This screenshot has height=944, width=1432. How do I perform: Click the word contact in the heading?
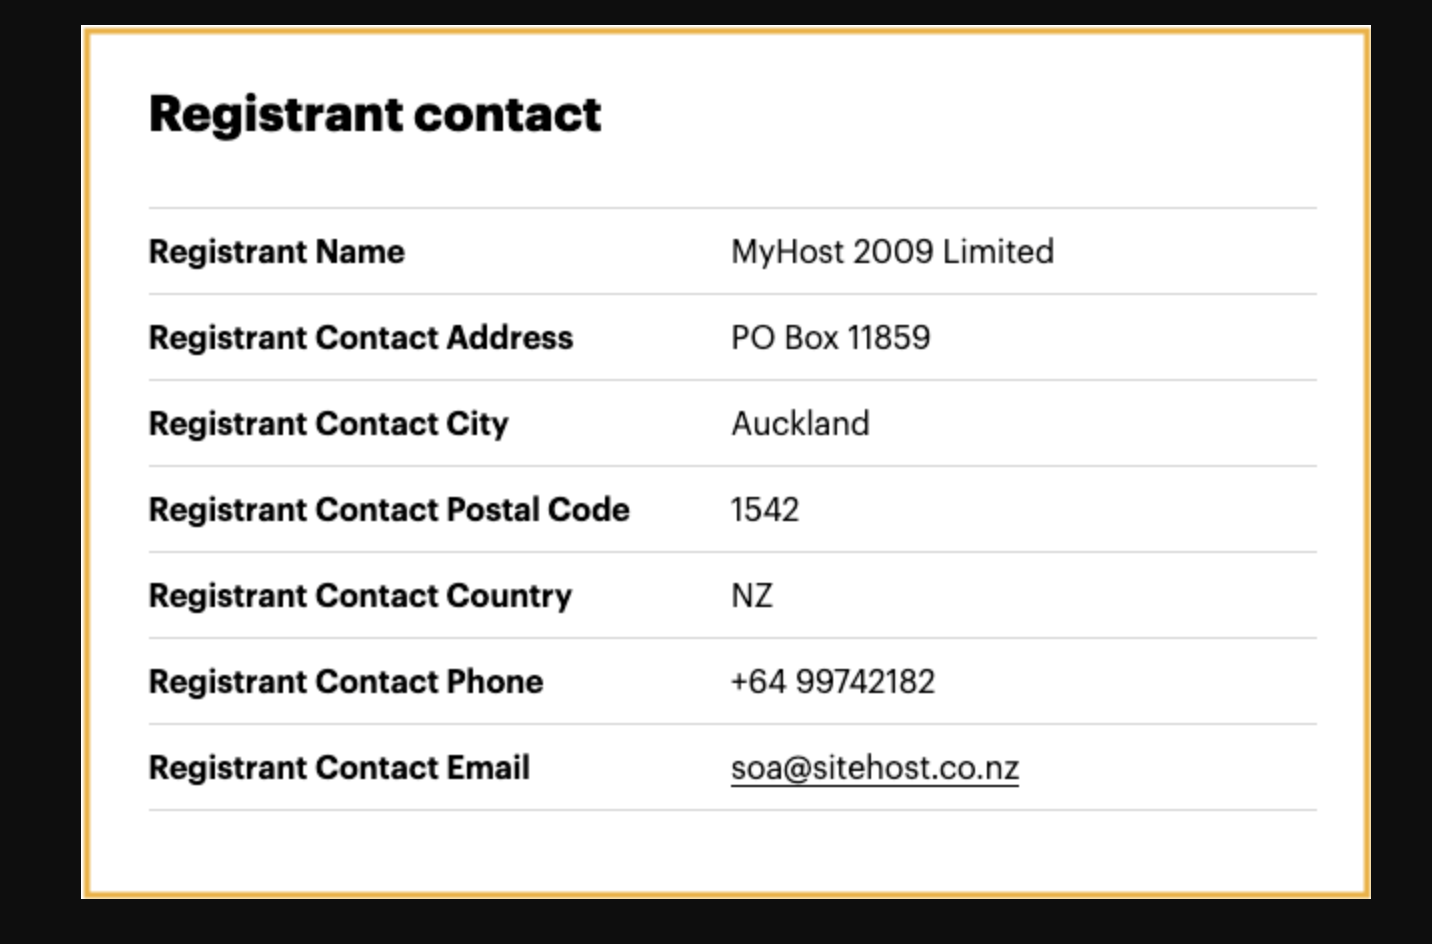pyautogui.click(x=507, y=114)
